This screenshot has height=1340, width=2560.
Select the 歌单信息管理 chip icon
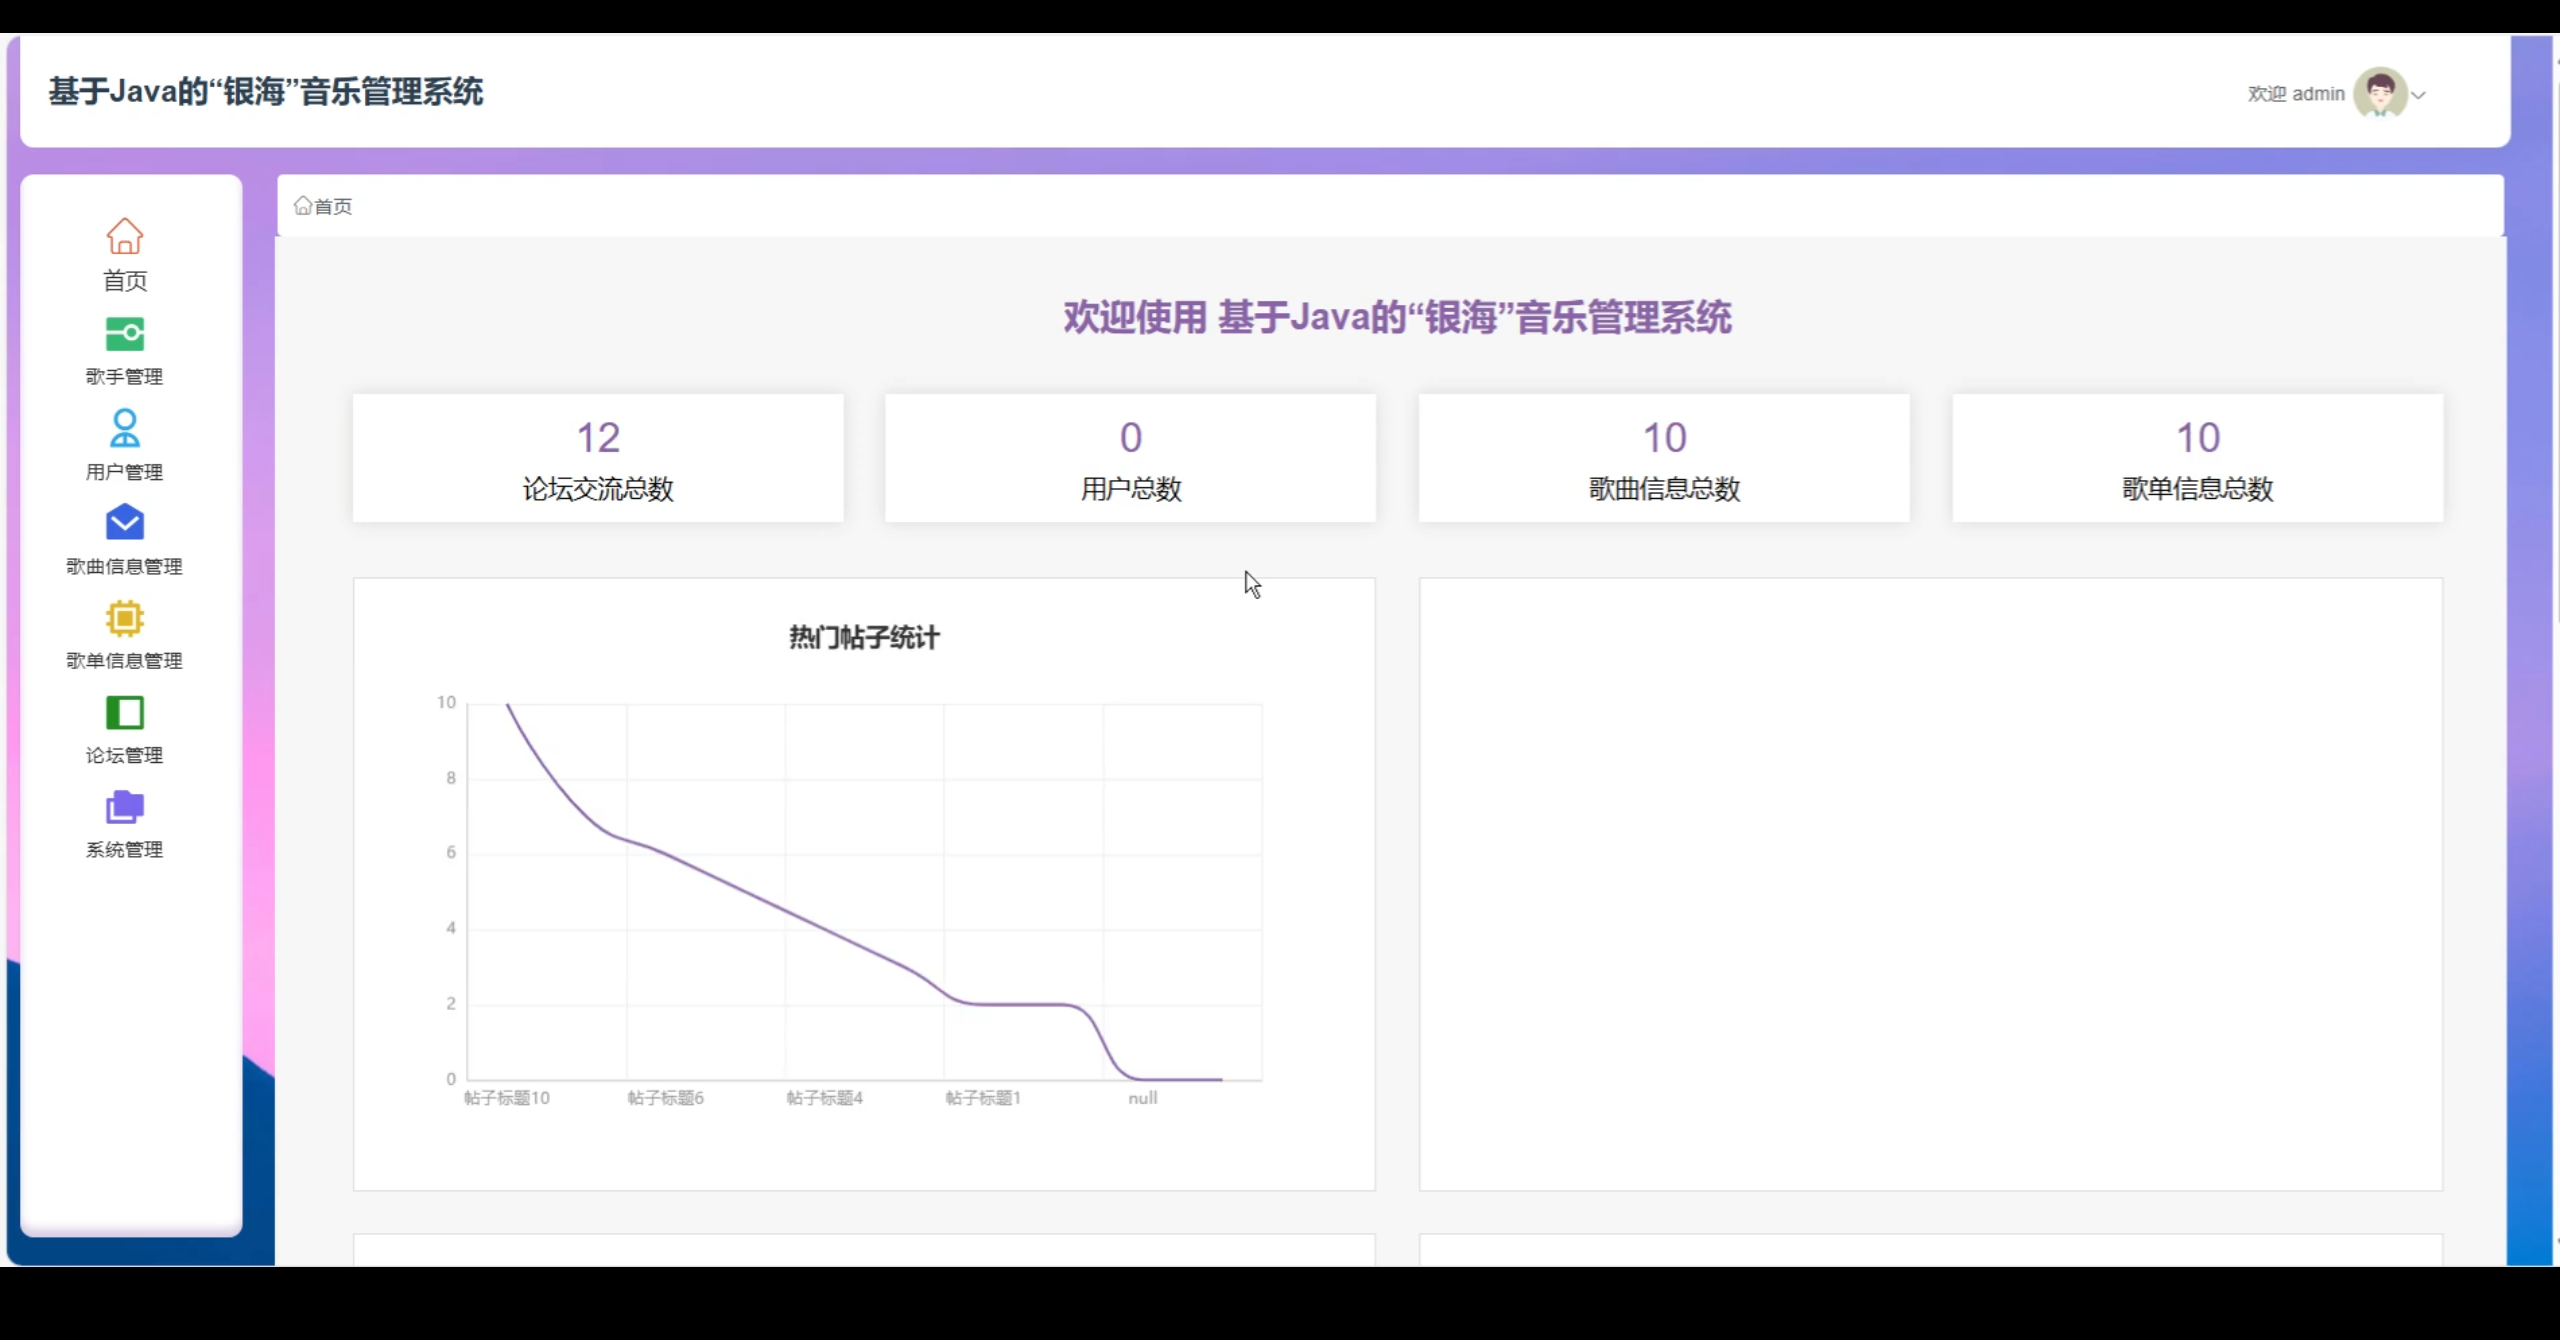point(124,618)
